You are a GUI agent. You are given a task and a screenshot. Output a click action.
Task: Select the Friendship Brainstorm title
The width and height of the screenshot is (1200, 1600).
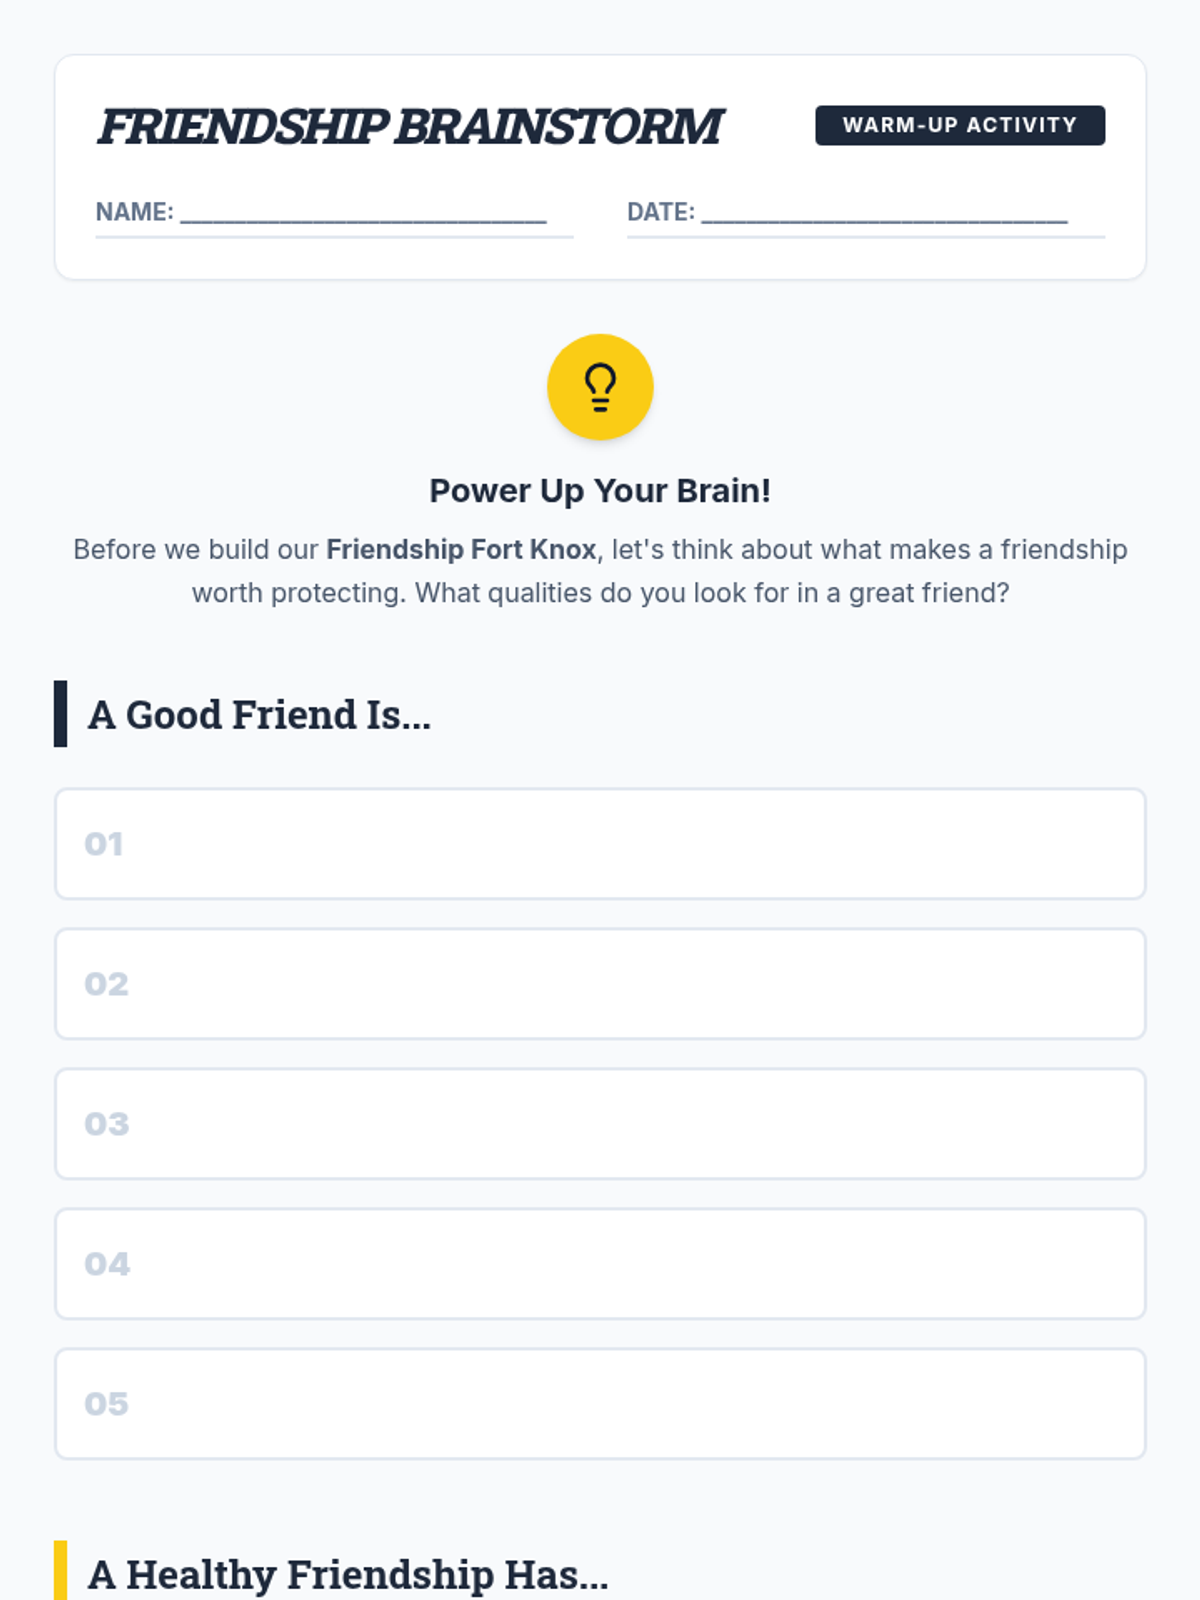tap(409, 127)
